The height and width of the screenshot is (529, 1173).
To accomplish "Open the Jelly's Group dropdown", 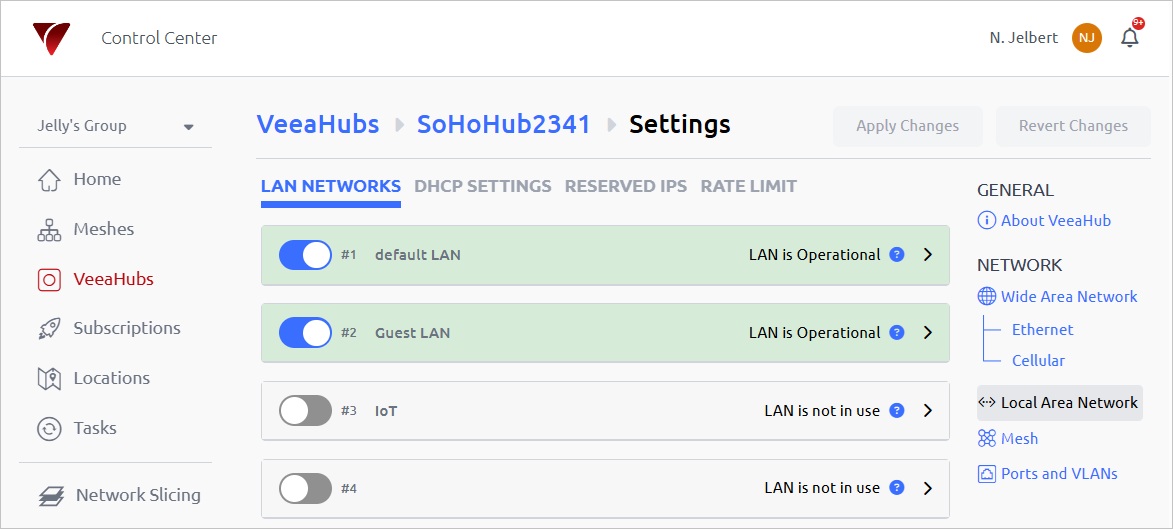I will pyautogui.click(x=115, y=126).
